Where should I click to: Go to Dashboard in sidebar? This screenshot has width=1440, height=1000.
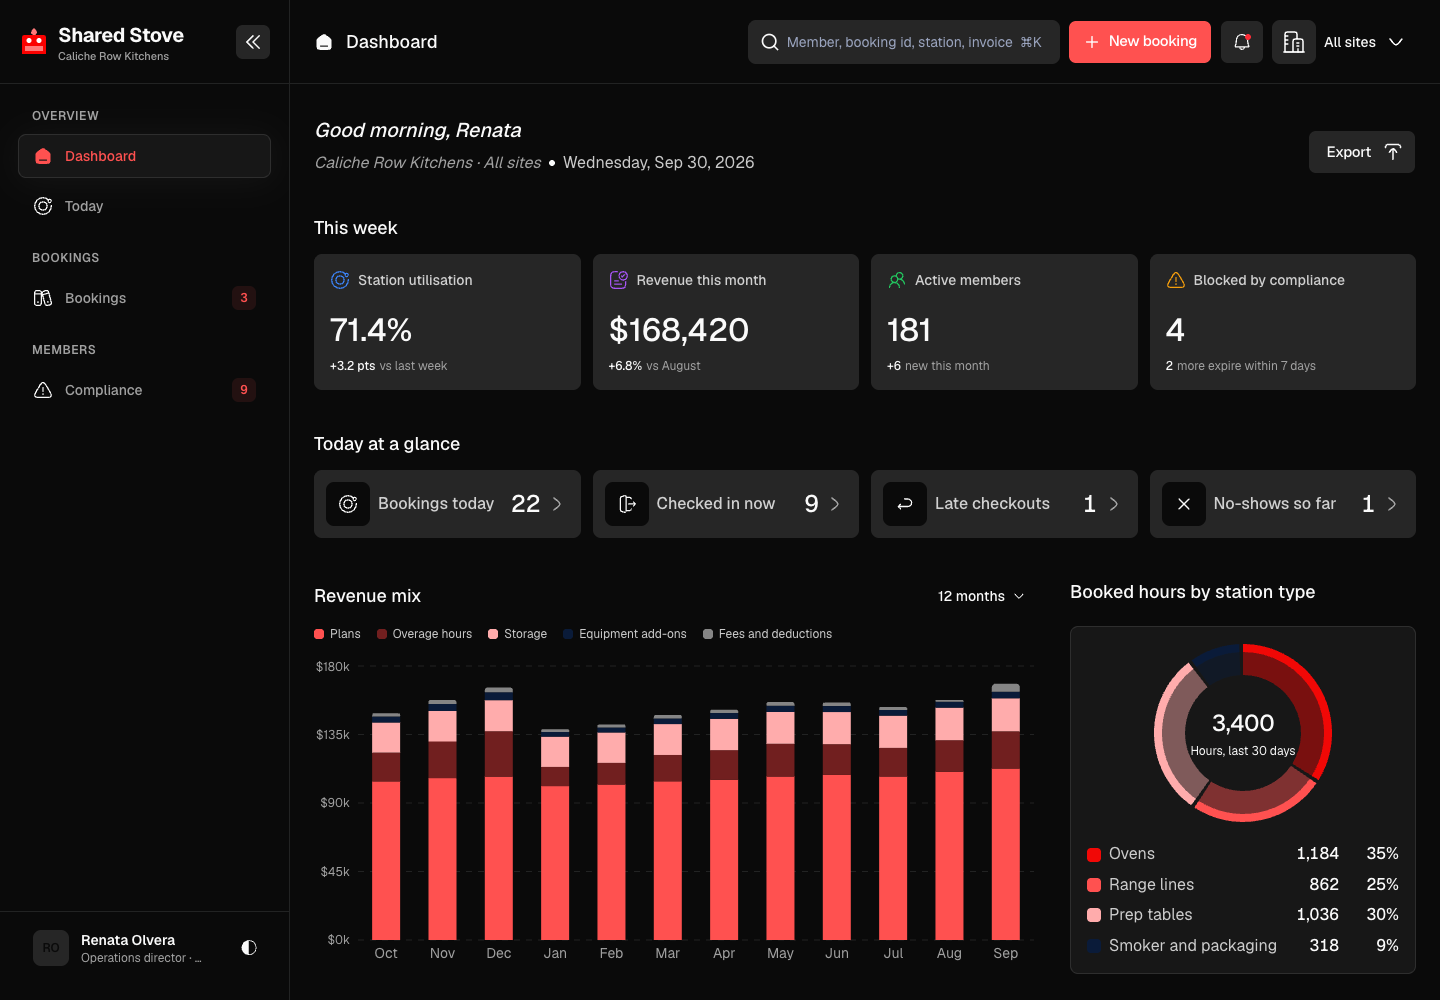[144, 156]
